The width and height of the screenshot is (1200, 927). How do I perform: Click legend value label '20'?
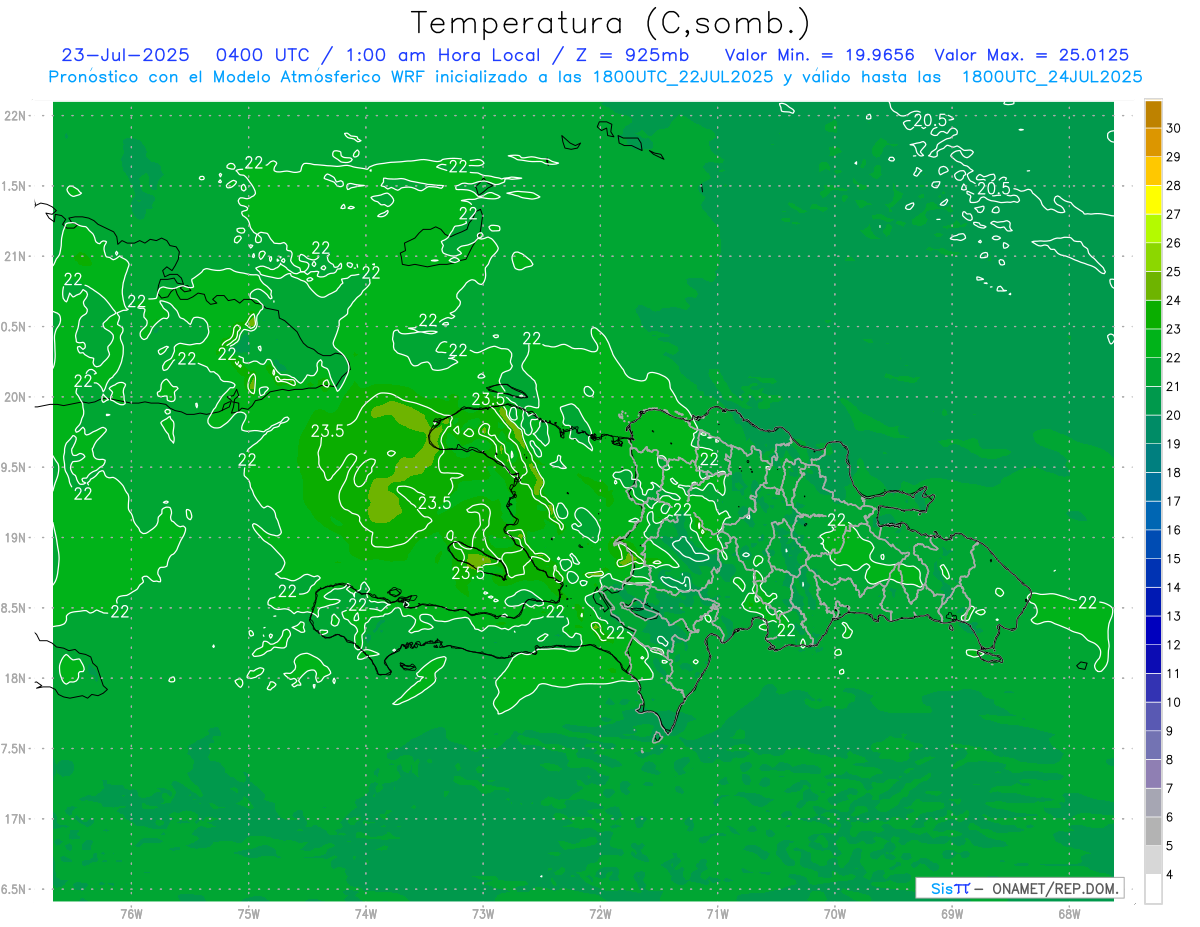point(1174,415)
